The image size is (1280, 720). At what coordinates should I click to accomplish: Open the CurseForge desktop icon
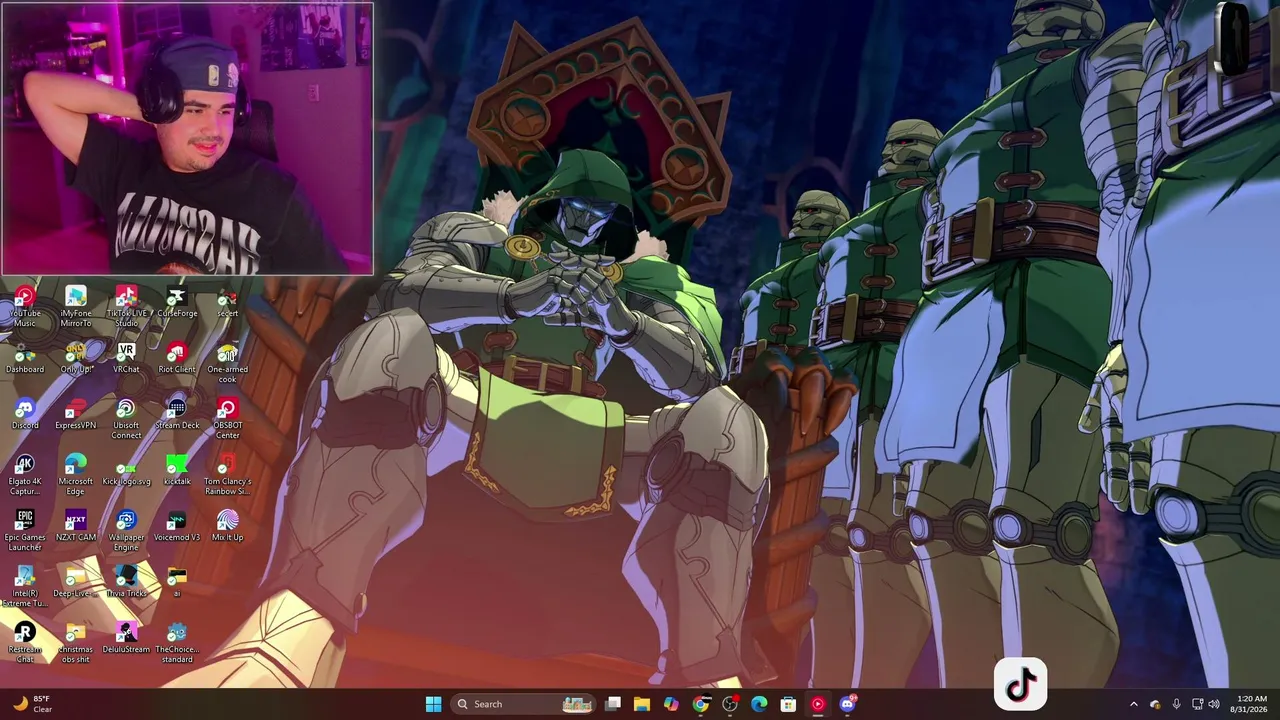pyautogui.click(x=177, y=302)
